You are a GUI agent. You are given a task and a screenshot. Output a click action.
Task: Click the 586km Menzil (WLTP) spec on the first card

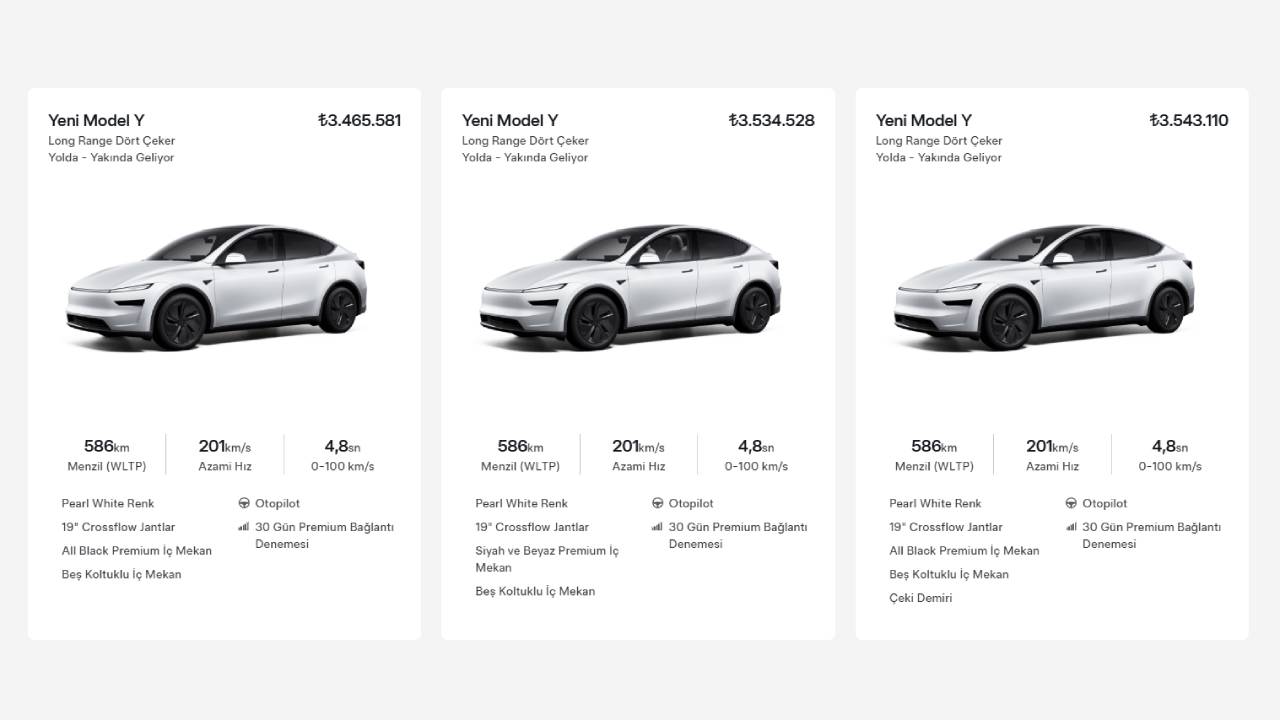tap(109, 455)
